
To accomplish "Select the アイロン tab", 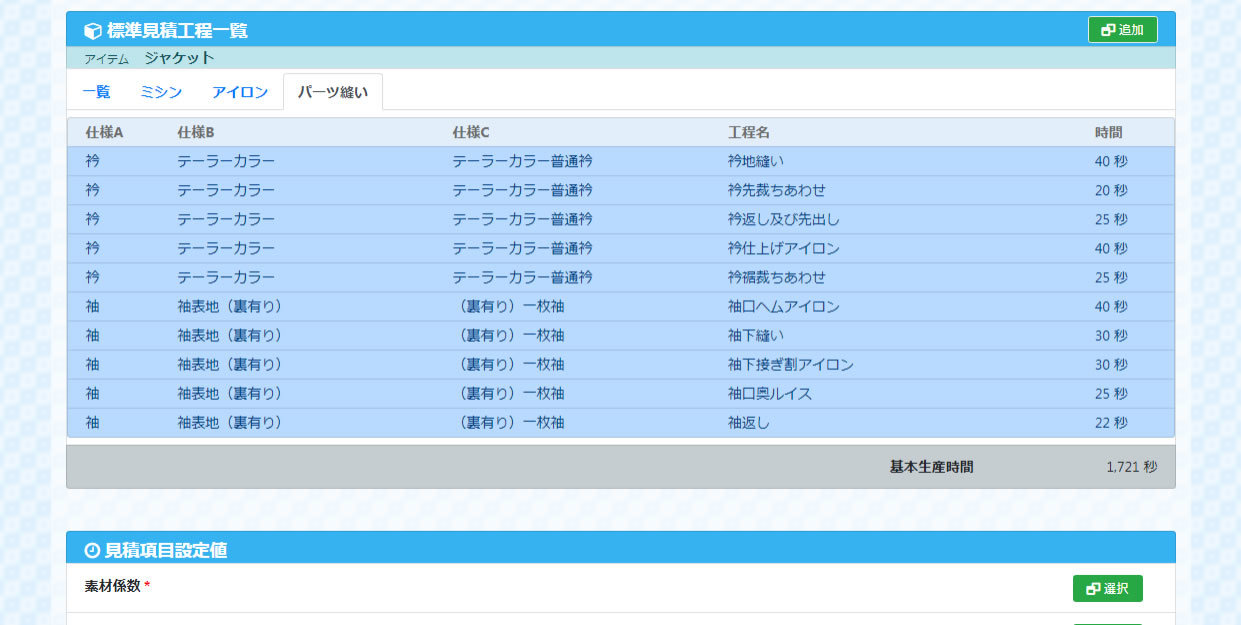I will click(x=240, y=92).
